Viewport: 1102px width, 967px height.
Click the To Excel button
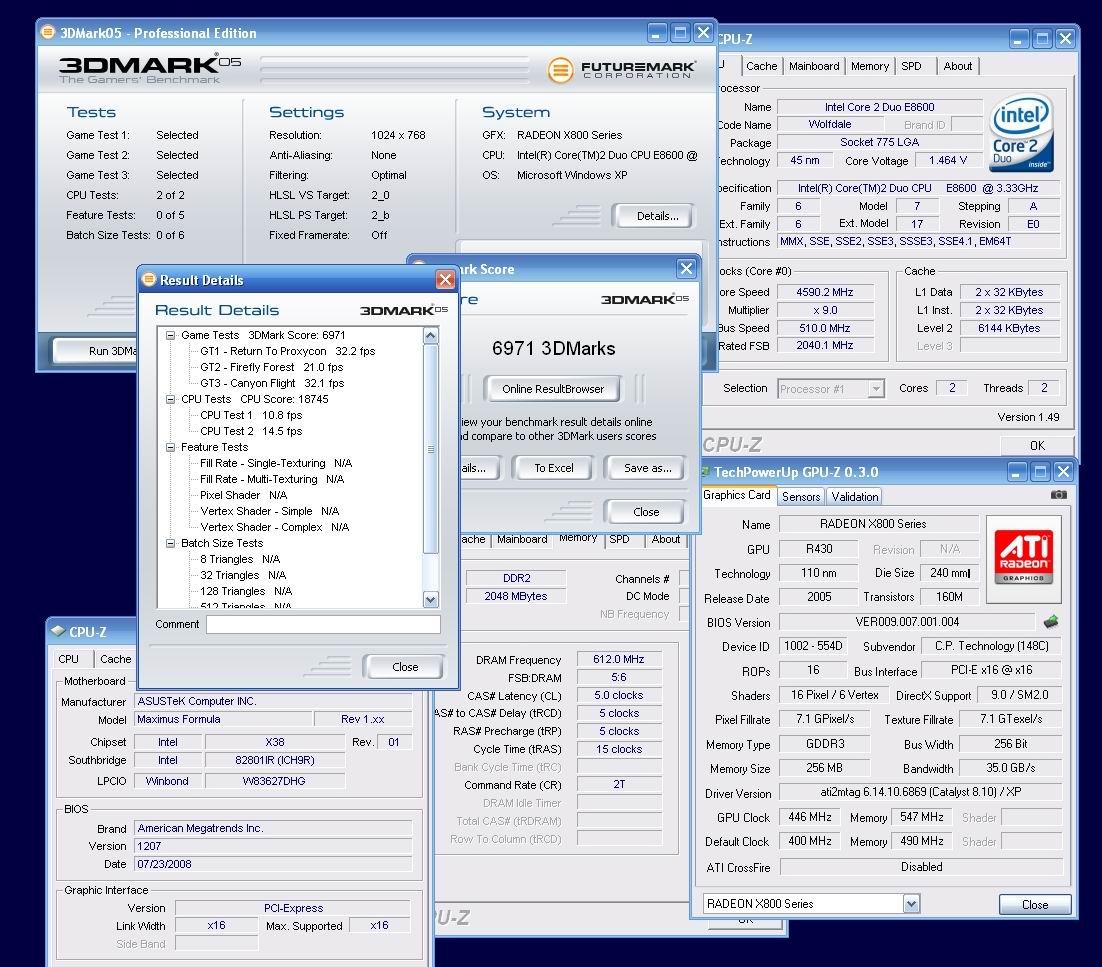(x=554, y=468)
